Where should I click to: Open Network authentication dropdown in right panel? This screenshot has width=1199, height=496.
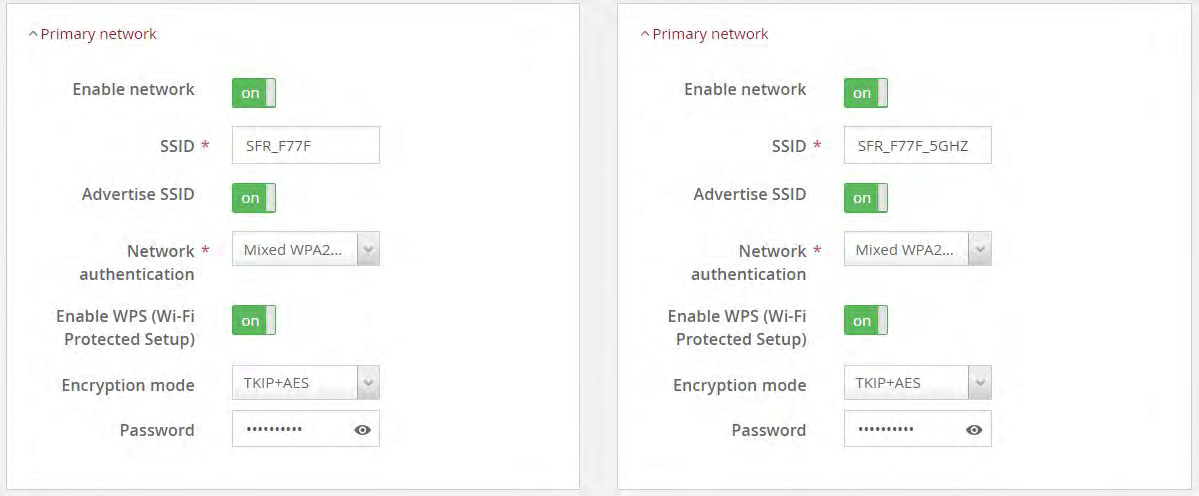pos(918,250)
